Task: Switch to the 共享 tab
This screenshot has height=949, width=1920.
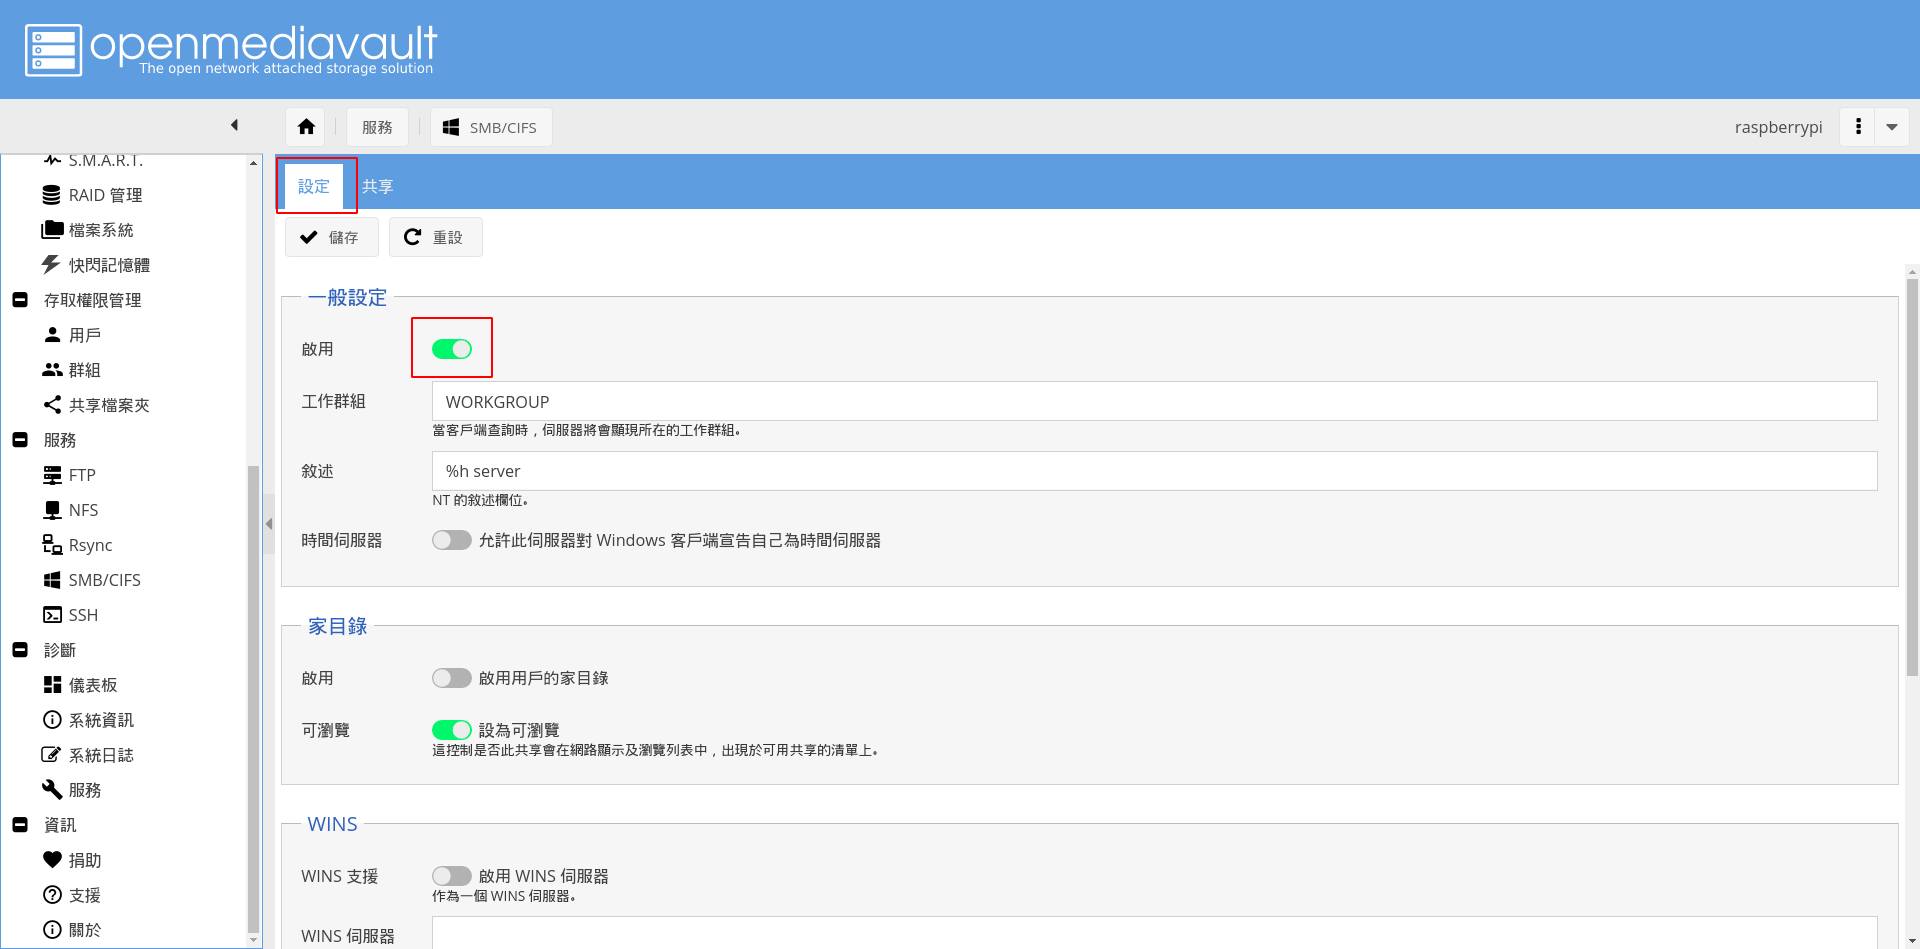Action: click(377, 186)
